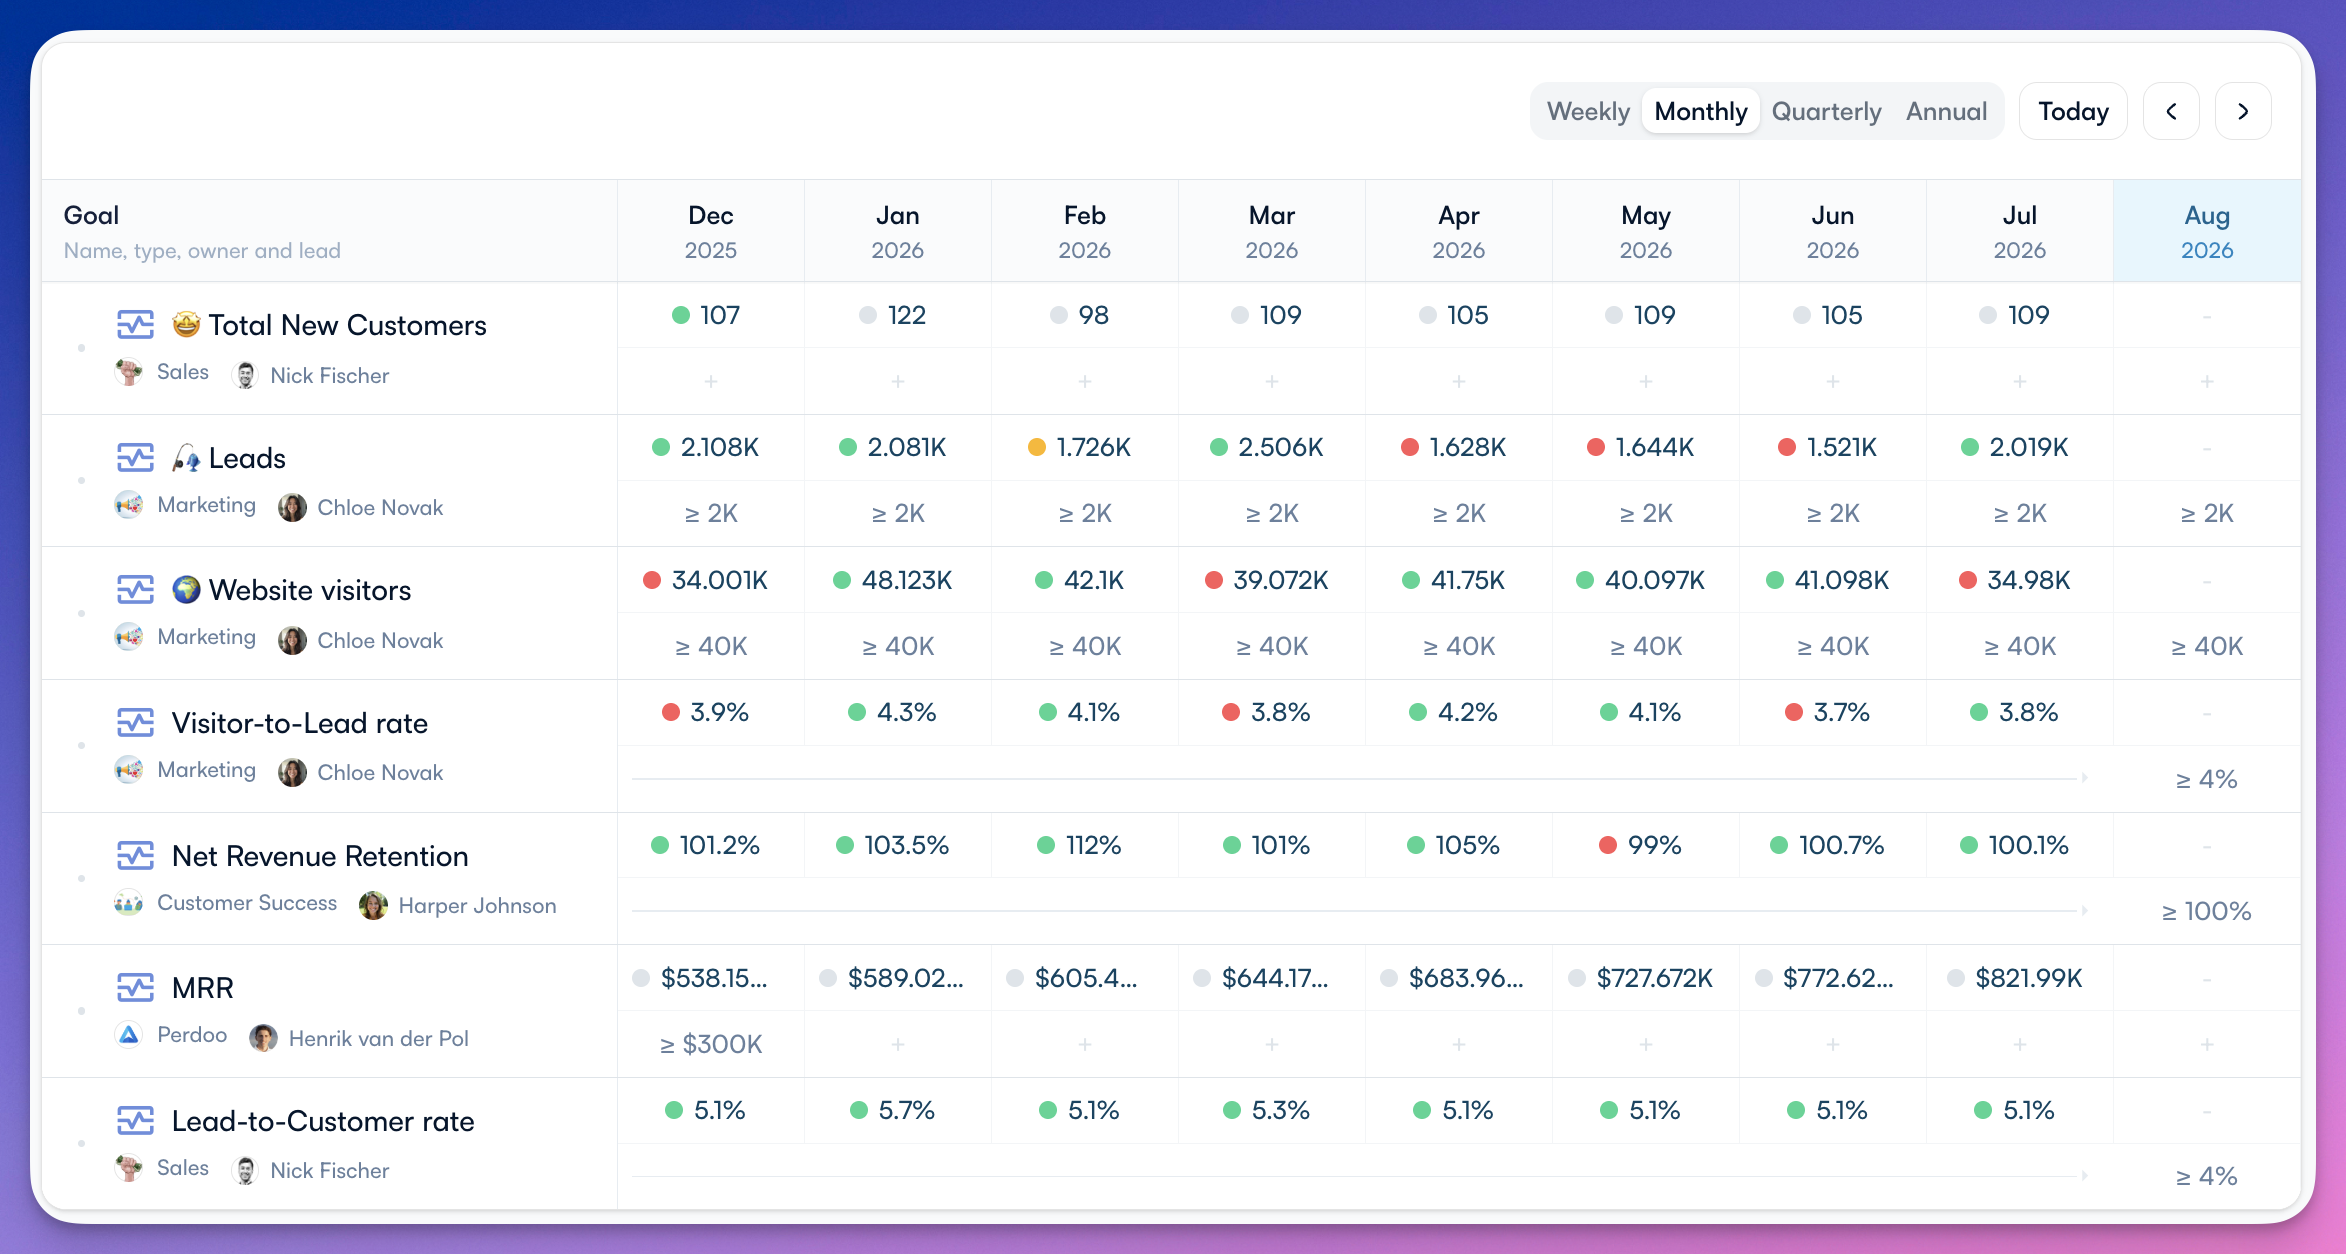Click the emoji beside Total New Customers
The image size is (2346, 1254).
(186, 324)
